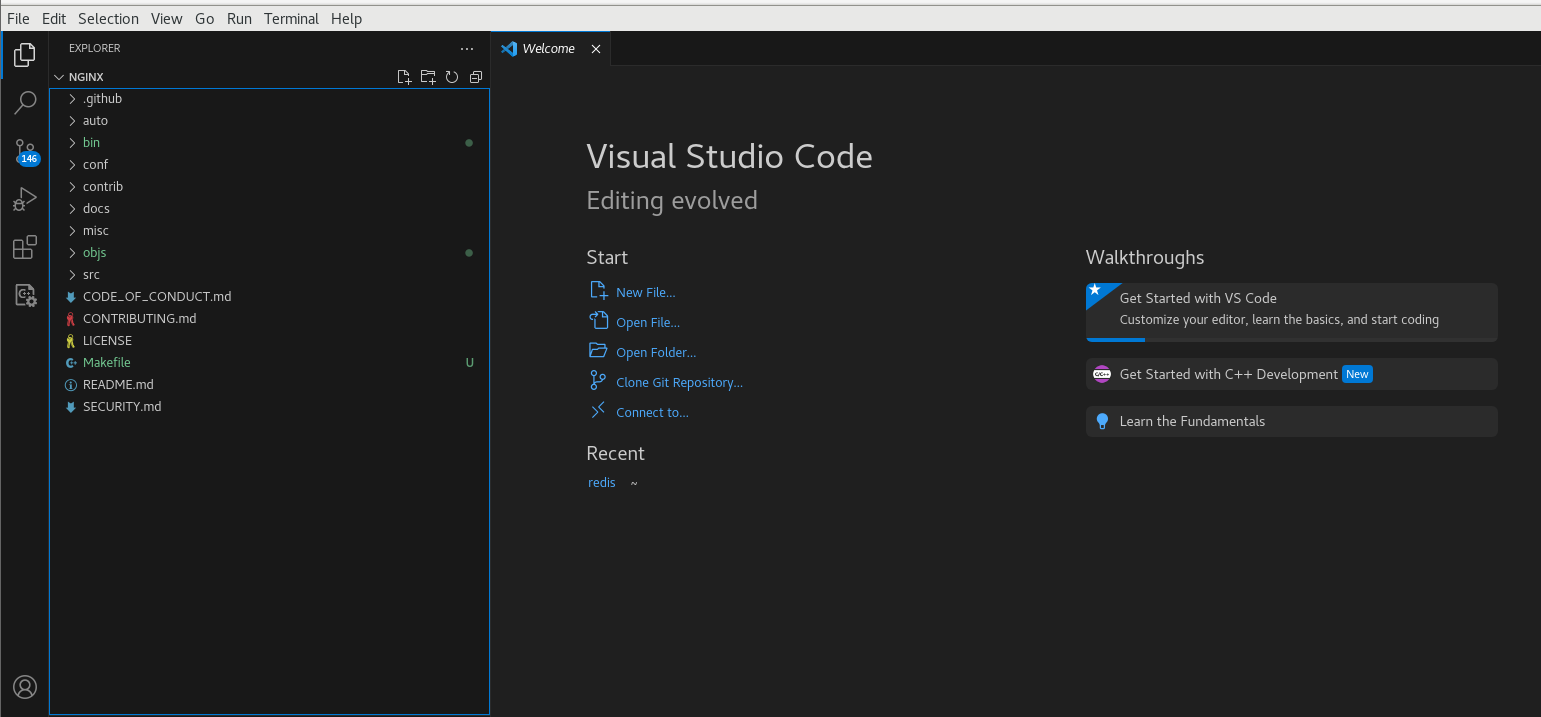Click the Makefile file icon
Viewport: 1541px width, 717px height.
pyautogui.click(x=71, y=363)
